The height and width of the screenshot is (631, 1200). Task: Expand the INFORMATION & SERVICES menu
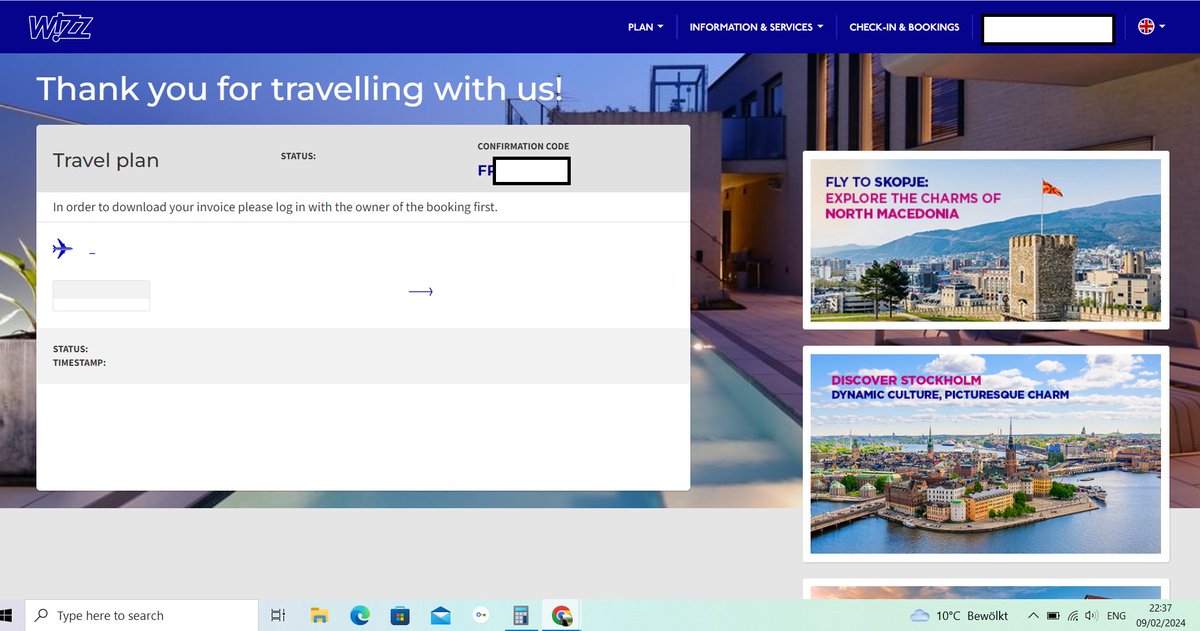tap(756, 27)
